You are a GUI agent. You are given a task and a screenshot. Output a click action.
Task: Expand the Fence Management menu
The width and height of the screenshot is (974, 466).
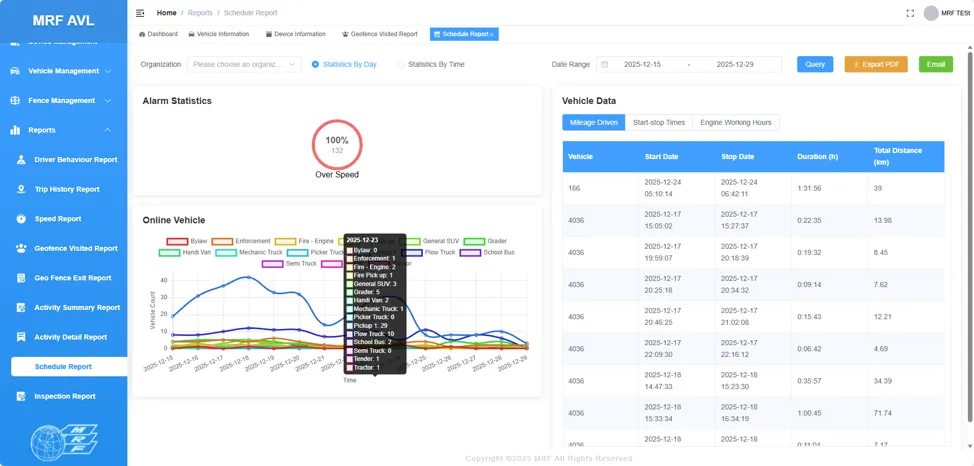pos(63,101)
